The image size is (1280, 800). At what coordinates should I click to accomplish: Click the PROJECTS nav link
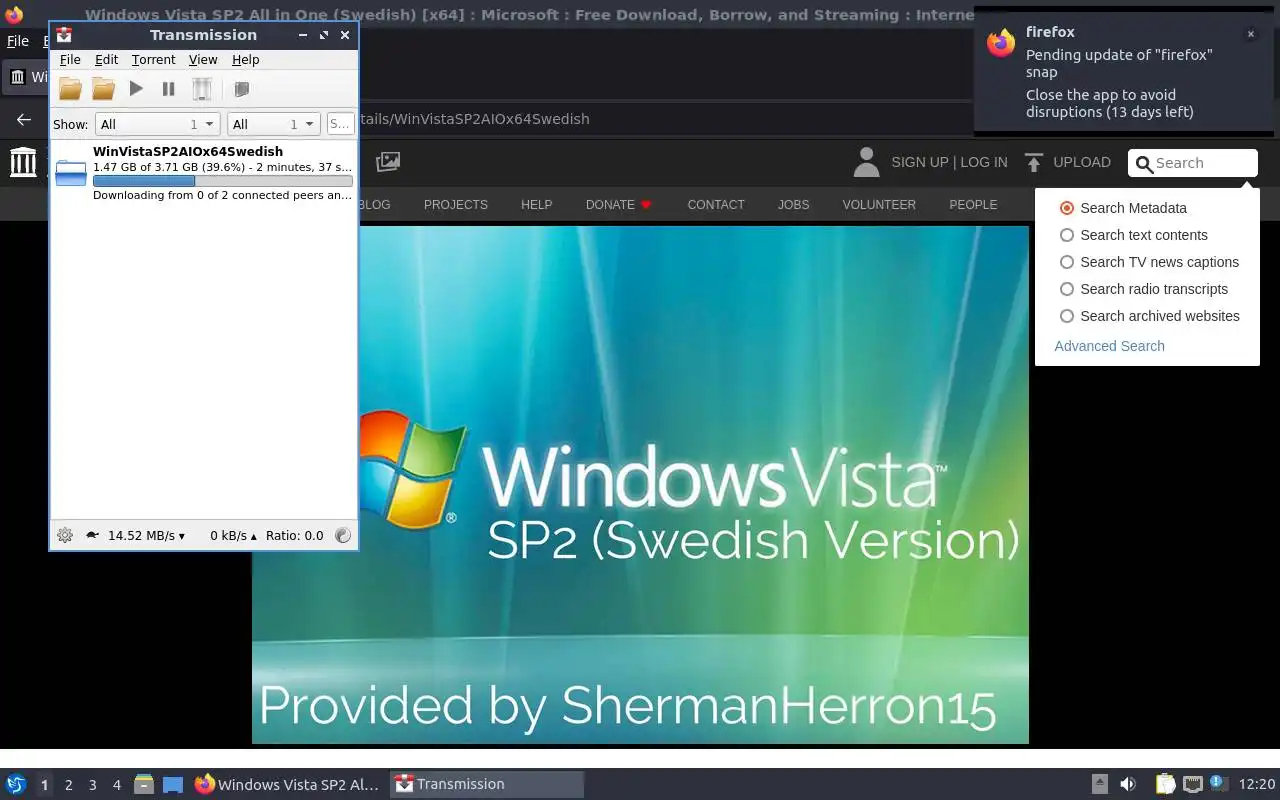tap(456, 205)
